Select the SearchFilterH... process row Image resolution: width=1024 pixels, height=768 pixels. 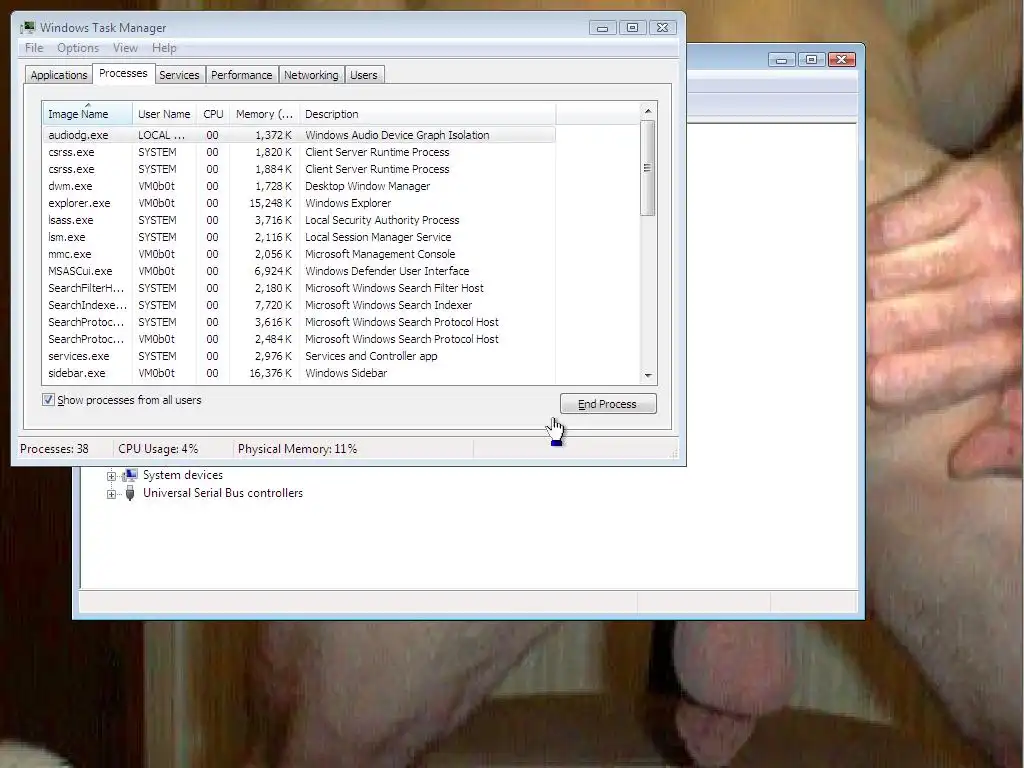click(x=299, y=288)
